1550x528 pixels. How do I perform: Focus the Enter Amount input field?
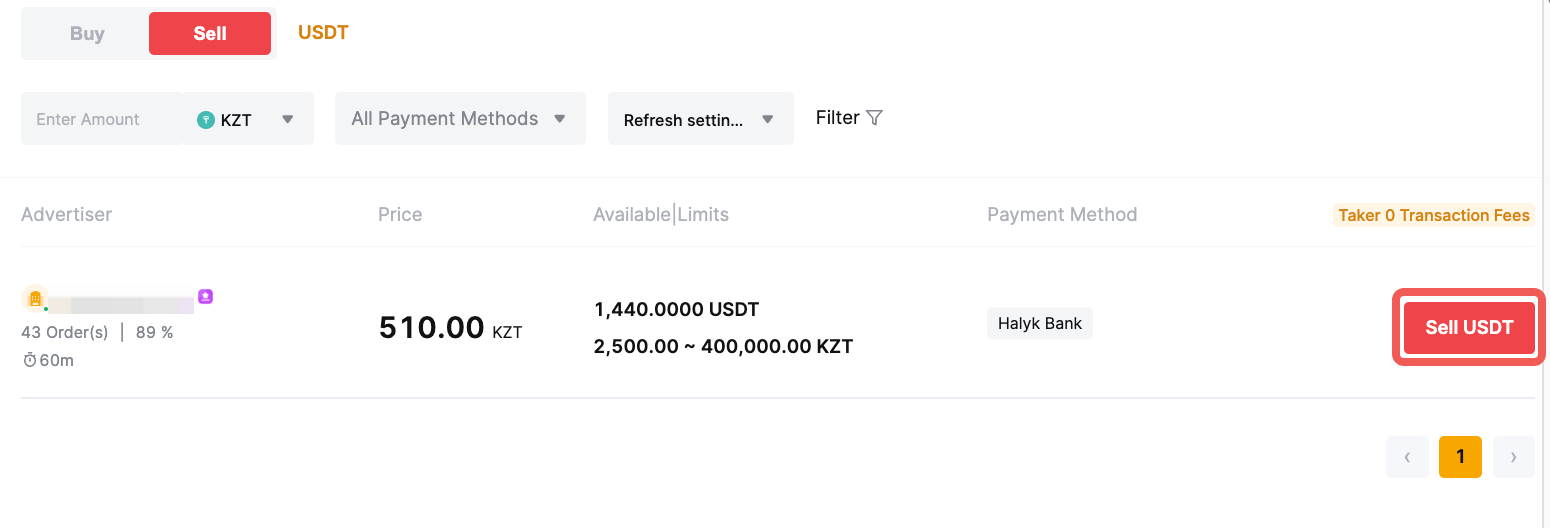coord(100,119)
